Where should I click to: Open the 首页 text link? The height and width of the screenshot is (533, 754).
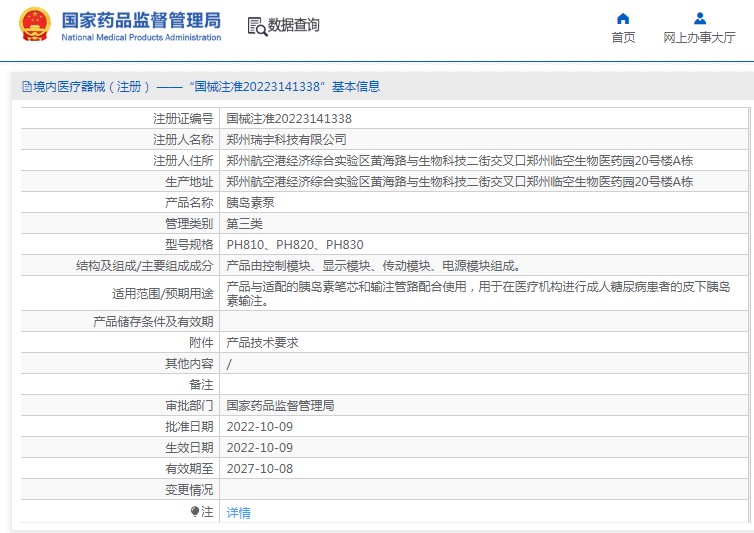pos(623,38)
